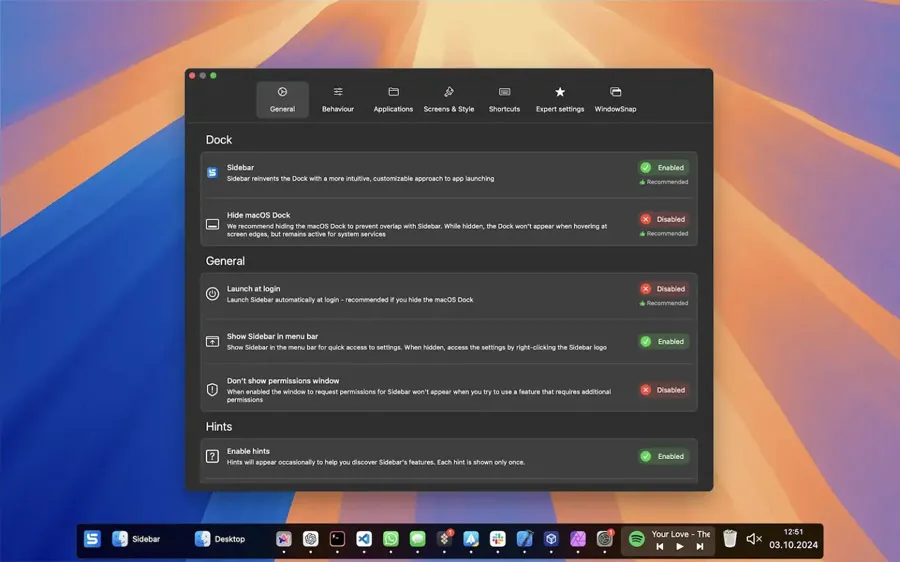Open WhatsApp from the dock
The image size is (900, 562).
(x=391, y=539)
